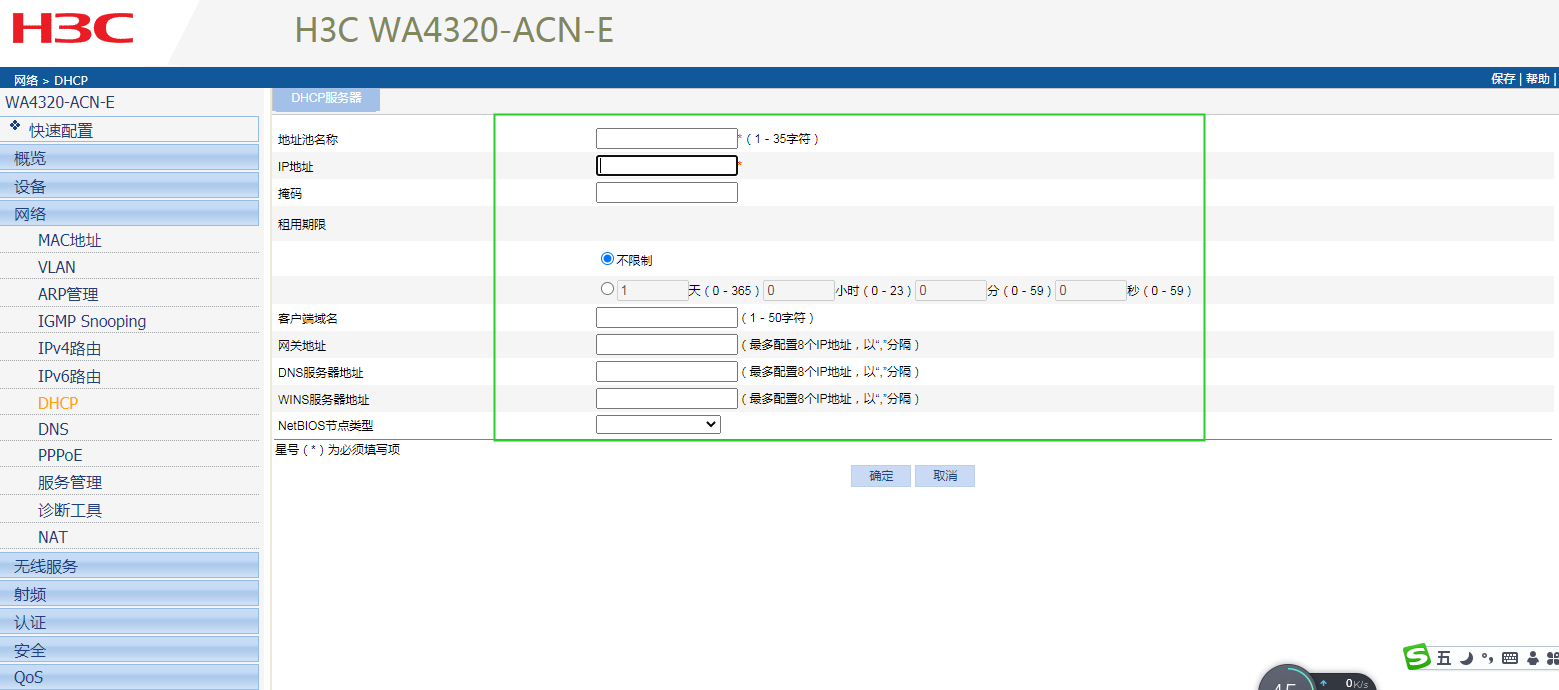Open the DNS menu item
Viewport: 1559px width, 690px height.
(54, 429)
